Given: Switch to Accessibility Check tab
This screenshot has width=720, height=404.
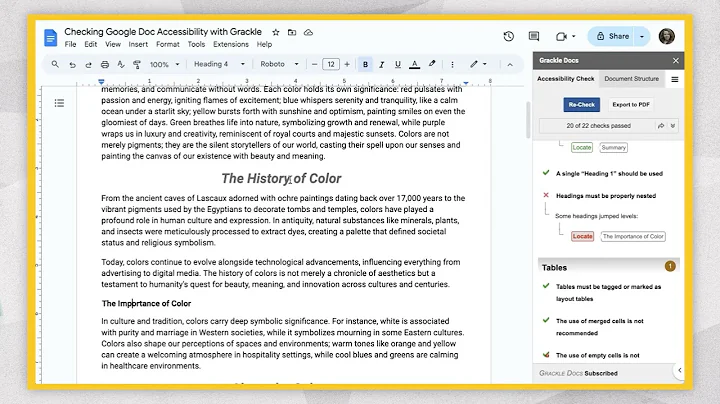Looking at the screenshot, I should (x=565, y=79).
